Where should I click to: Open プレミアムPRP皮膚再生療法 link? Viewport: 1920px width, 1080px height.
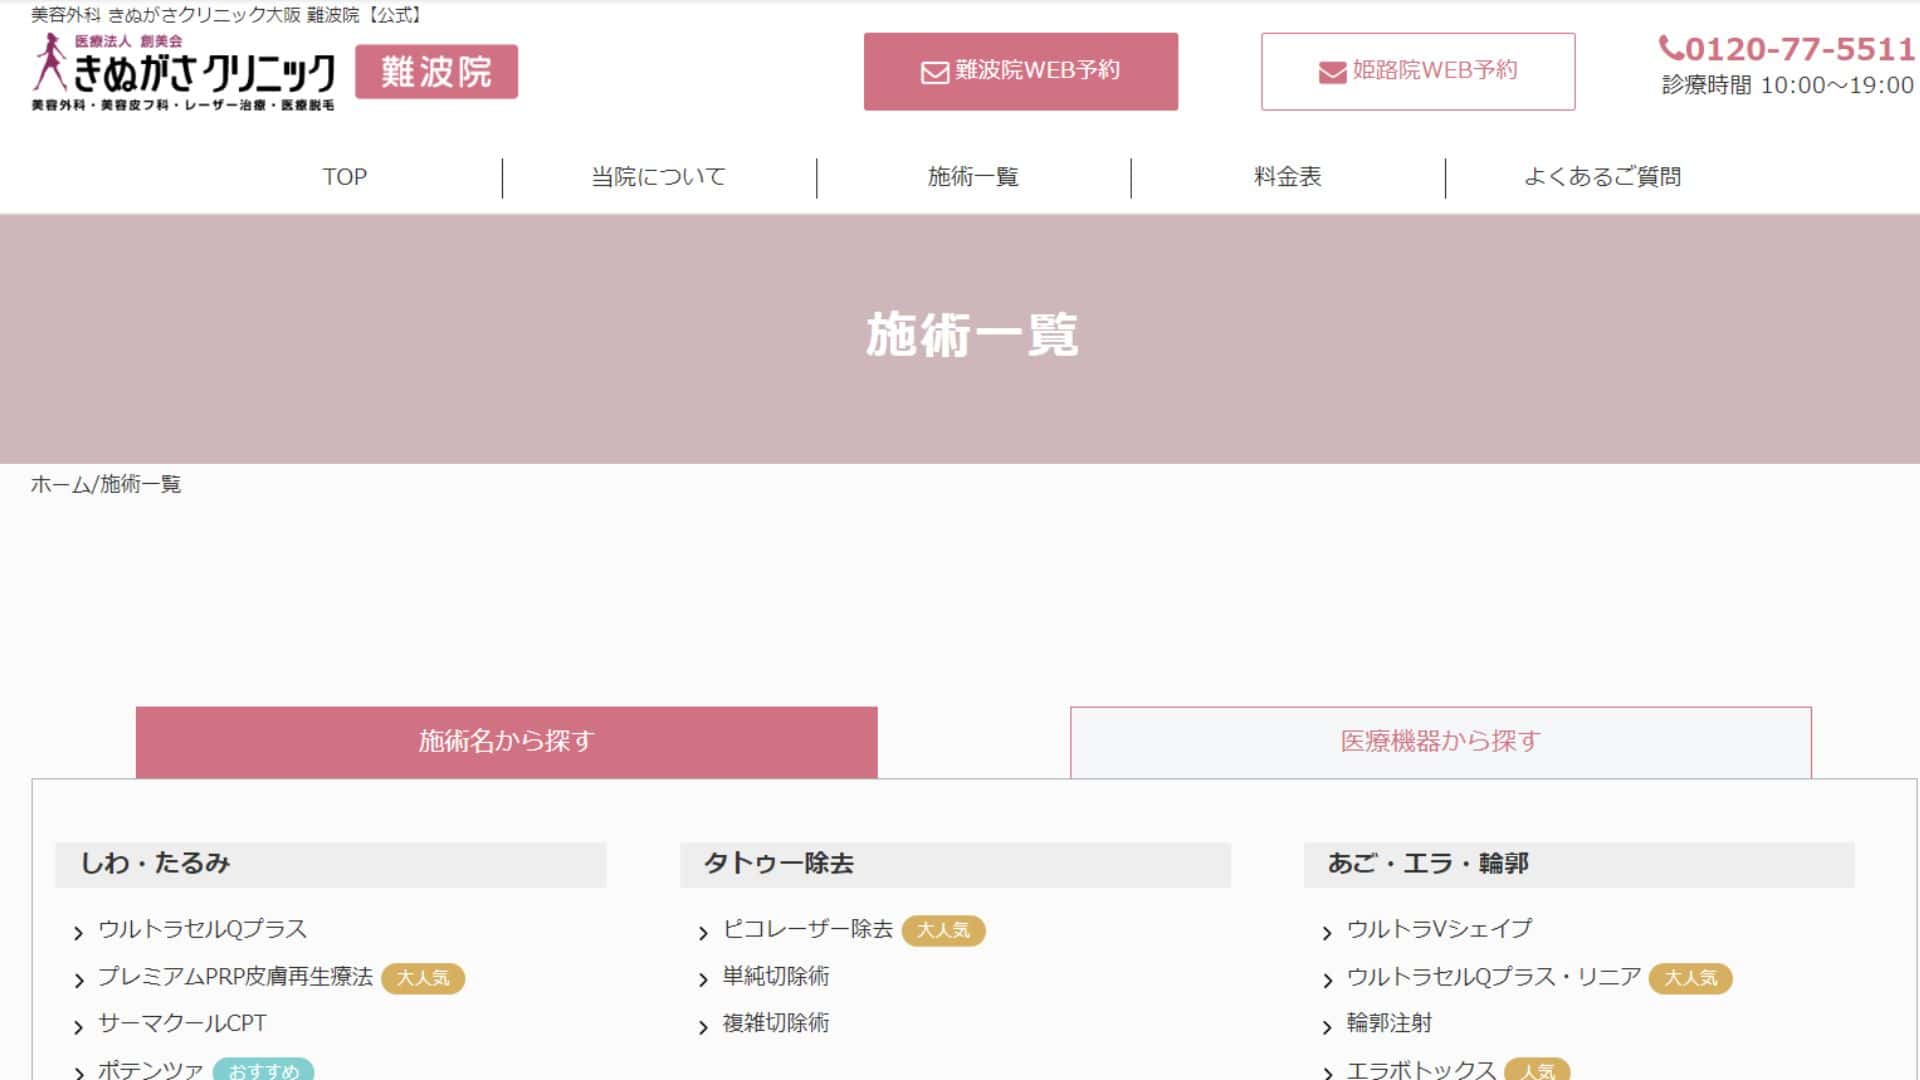pyautogui.click(x=235, y=977)
